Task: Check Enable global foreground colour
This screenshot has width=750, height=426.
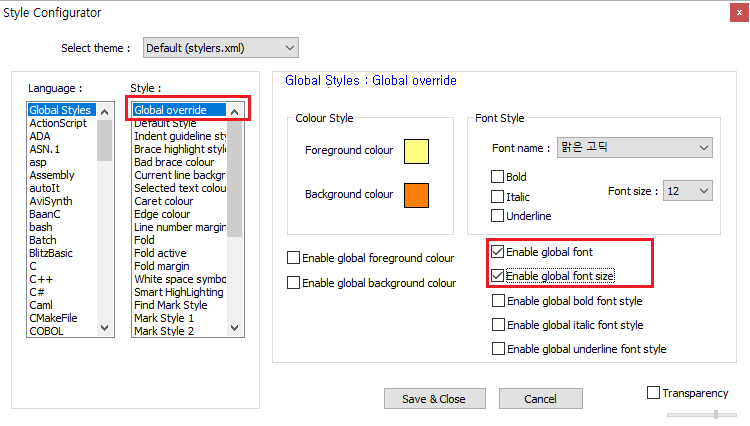Action: click(x=293, y=258)
